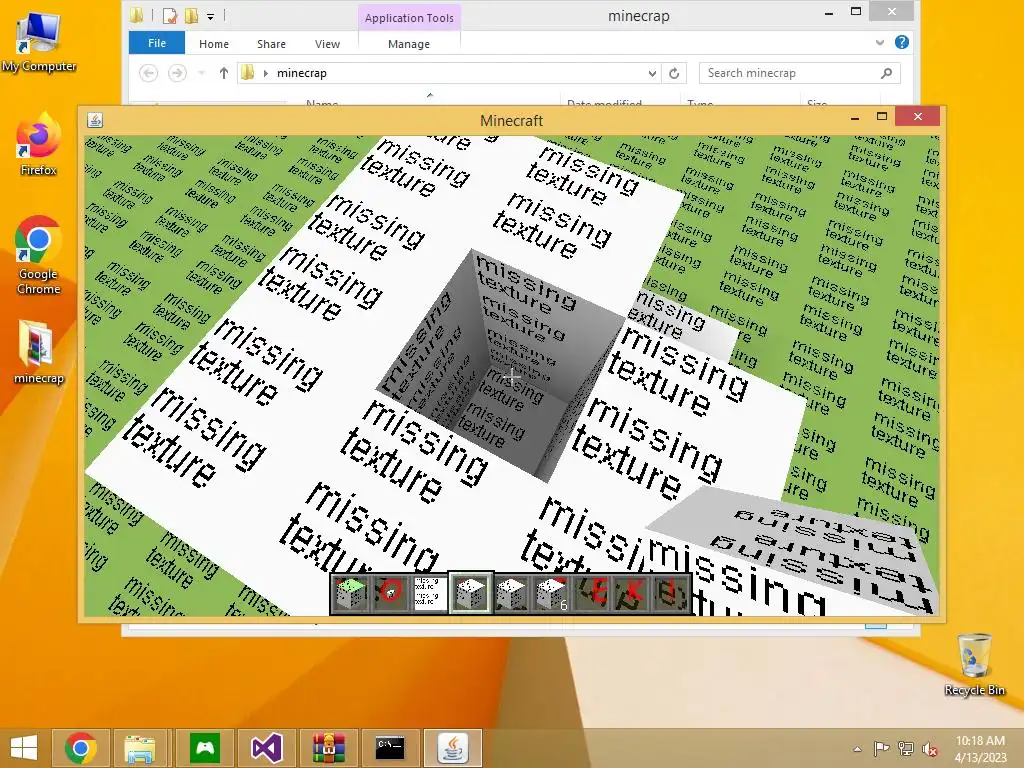This screenshot has height=768, width=1024.
Task: Show hidden system tray icons
Action: [857, 749]
